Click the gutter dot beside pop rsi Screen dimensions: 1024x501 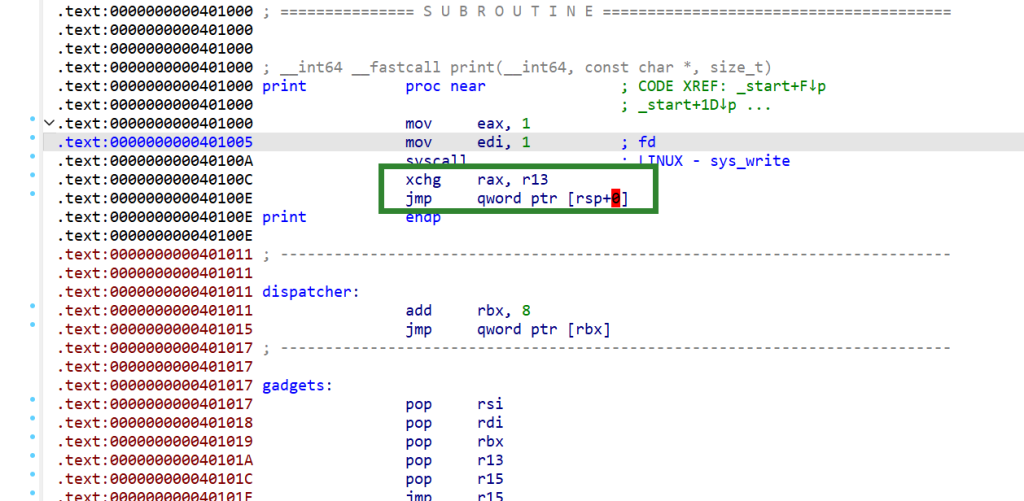click(x=33, y=405)
